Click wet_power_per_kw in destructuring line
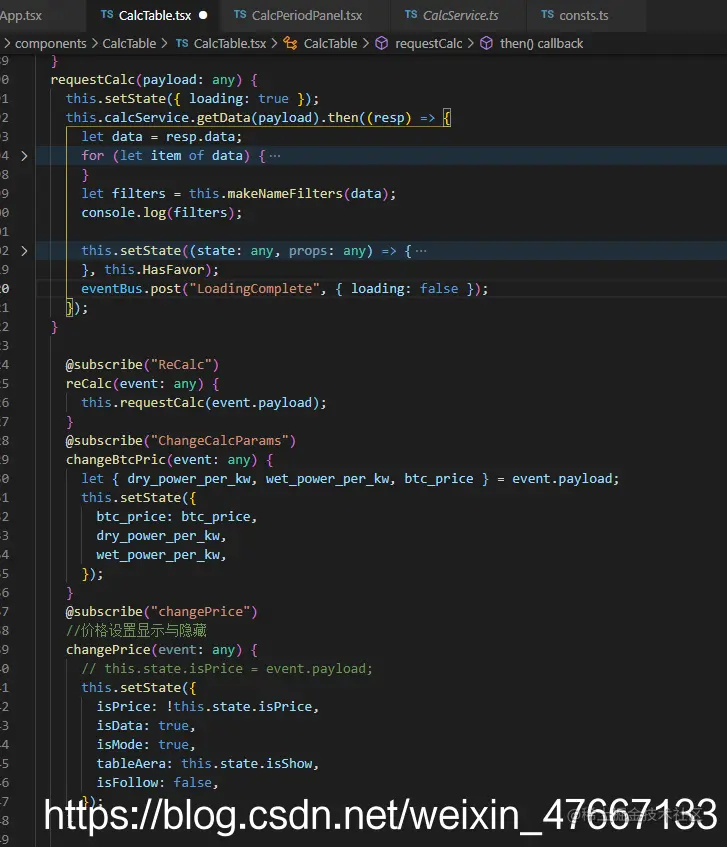727x847 pixels. (x=327, y=479)
